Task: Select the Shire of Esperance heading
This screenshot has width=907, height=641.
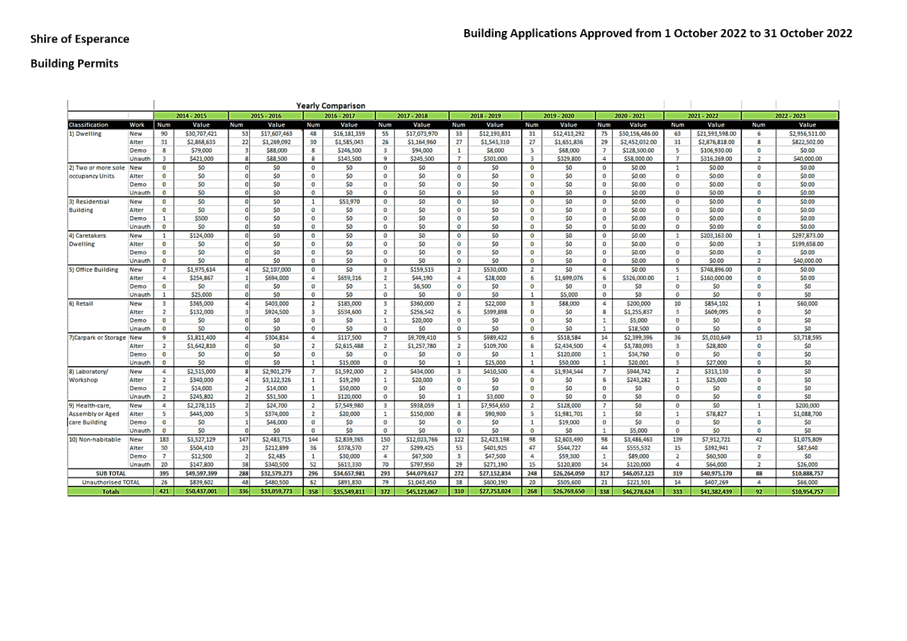Action: pos(80,39)
